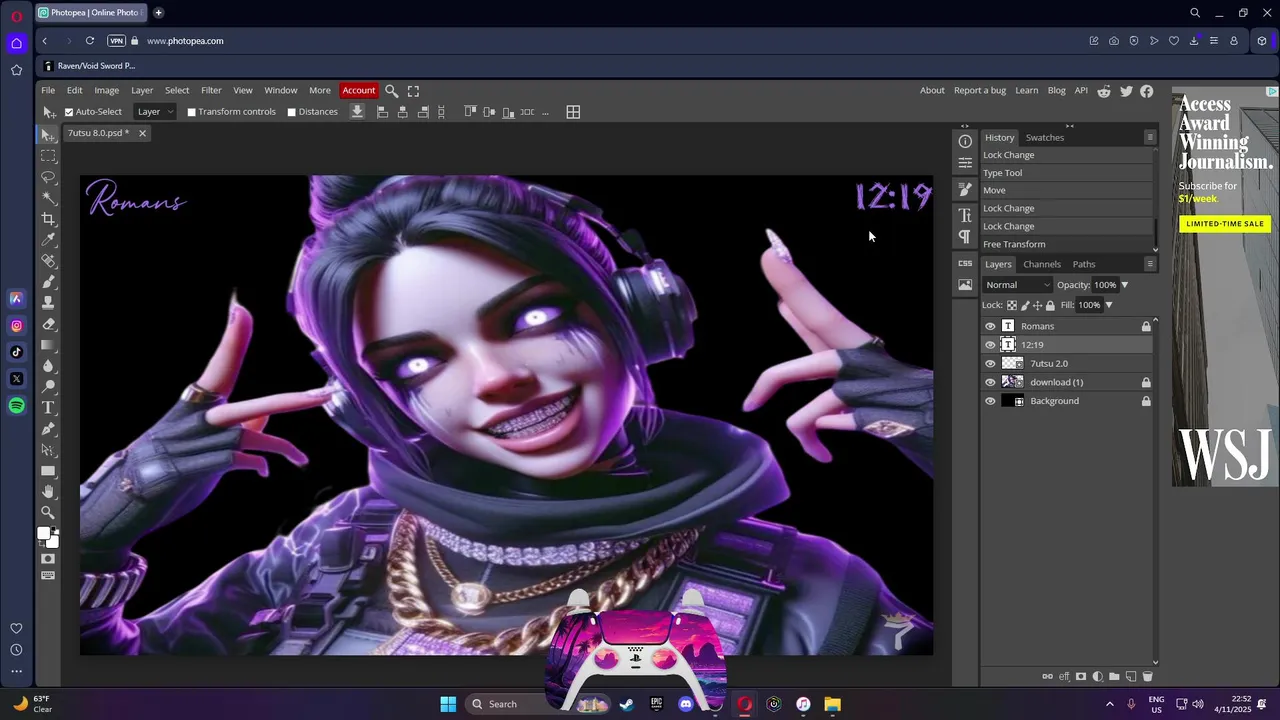Click the Account button

pyautogui.click(x=359, y=91)
